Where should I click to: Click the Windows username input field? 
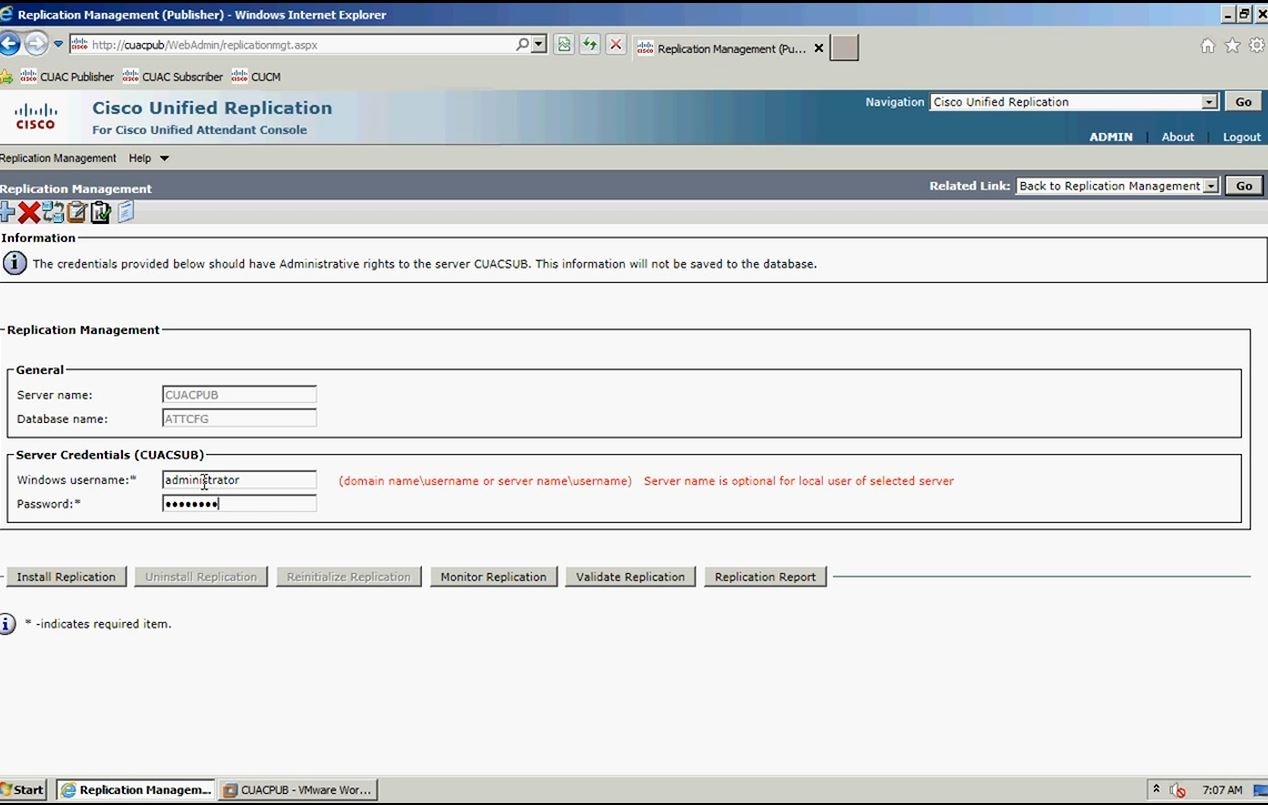point(239,480)
